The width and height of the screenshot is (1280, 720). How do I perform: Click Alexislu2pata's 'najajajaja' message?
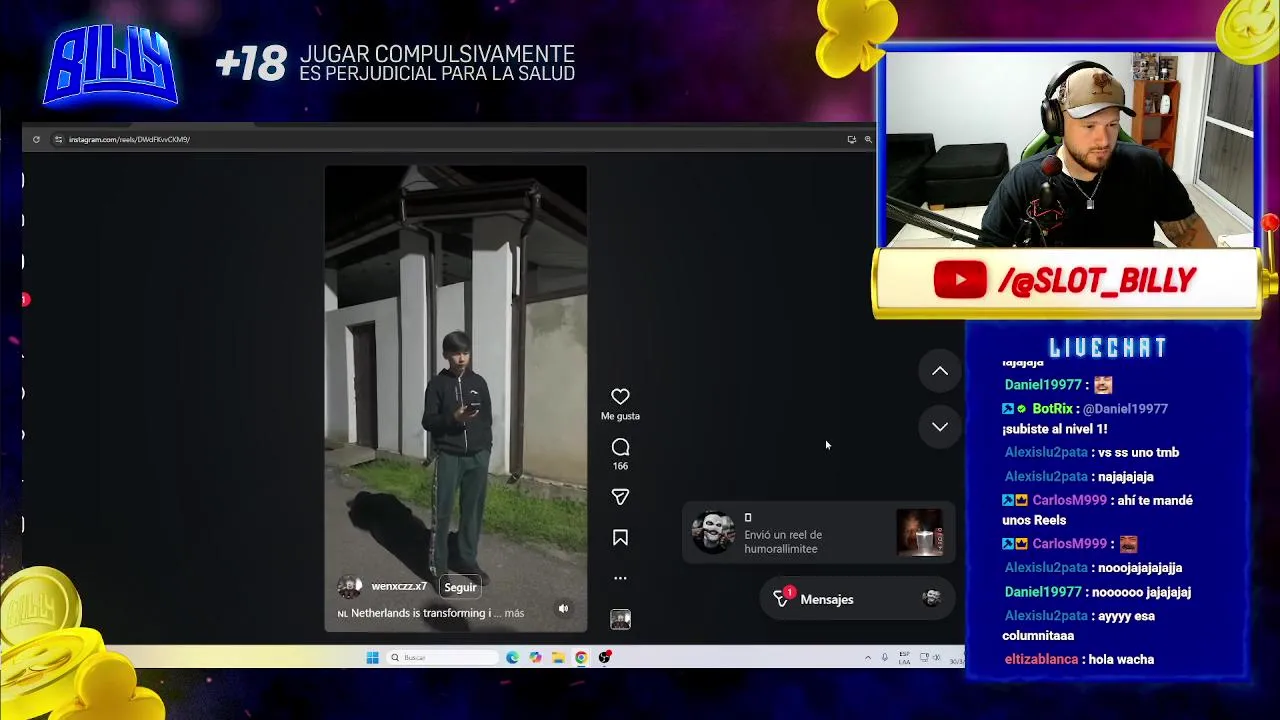click(x=1126, y=477)
